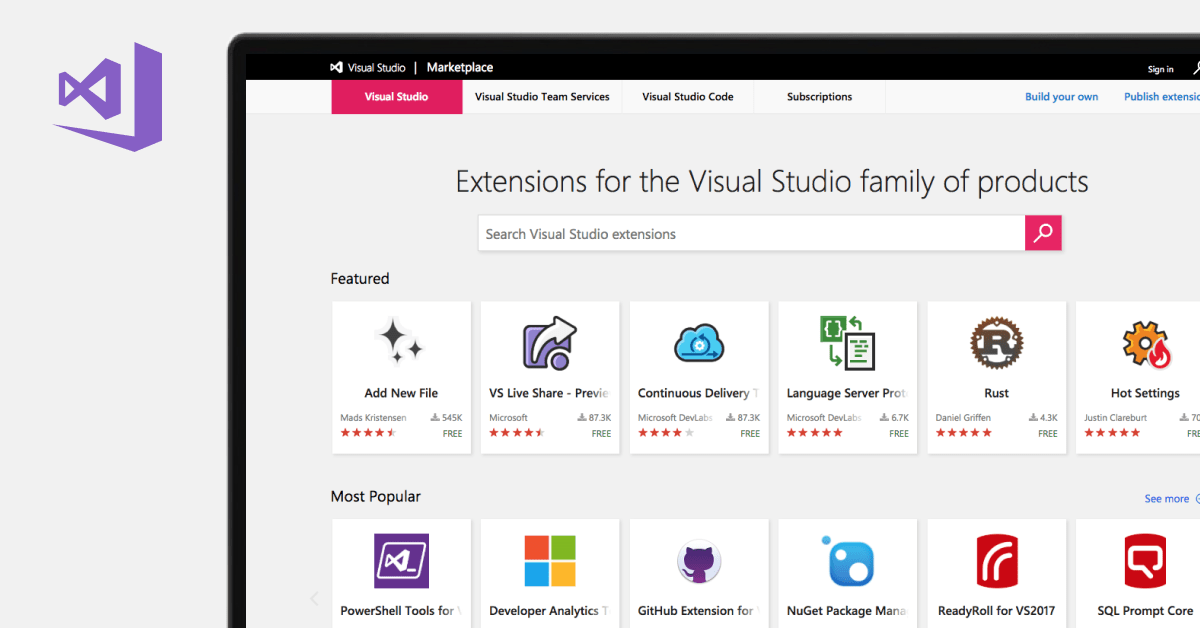The width and height of the screenshot is (1200, 628).
Task: Click the GitHub Extension title text
Action: point(698,610)
